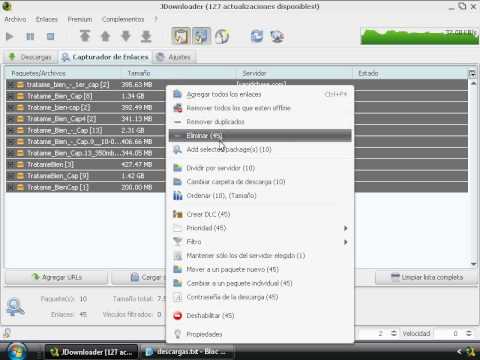This screenshot has height=360, width=480.
Task: Choose Propiedades in context menu
Action: point(260,334)
